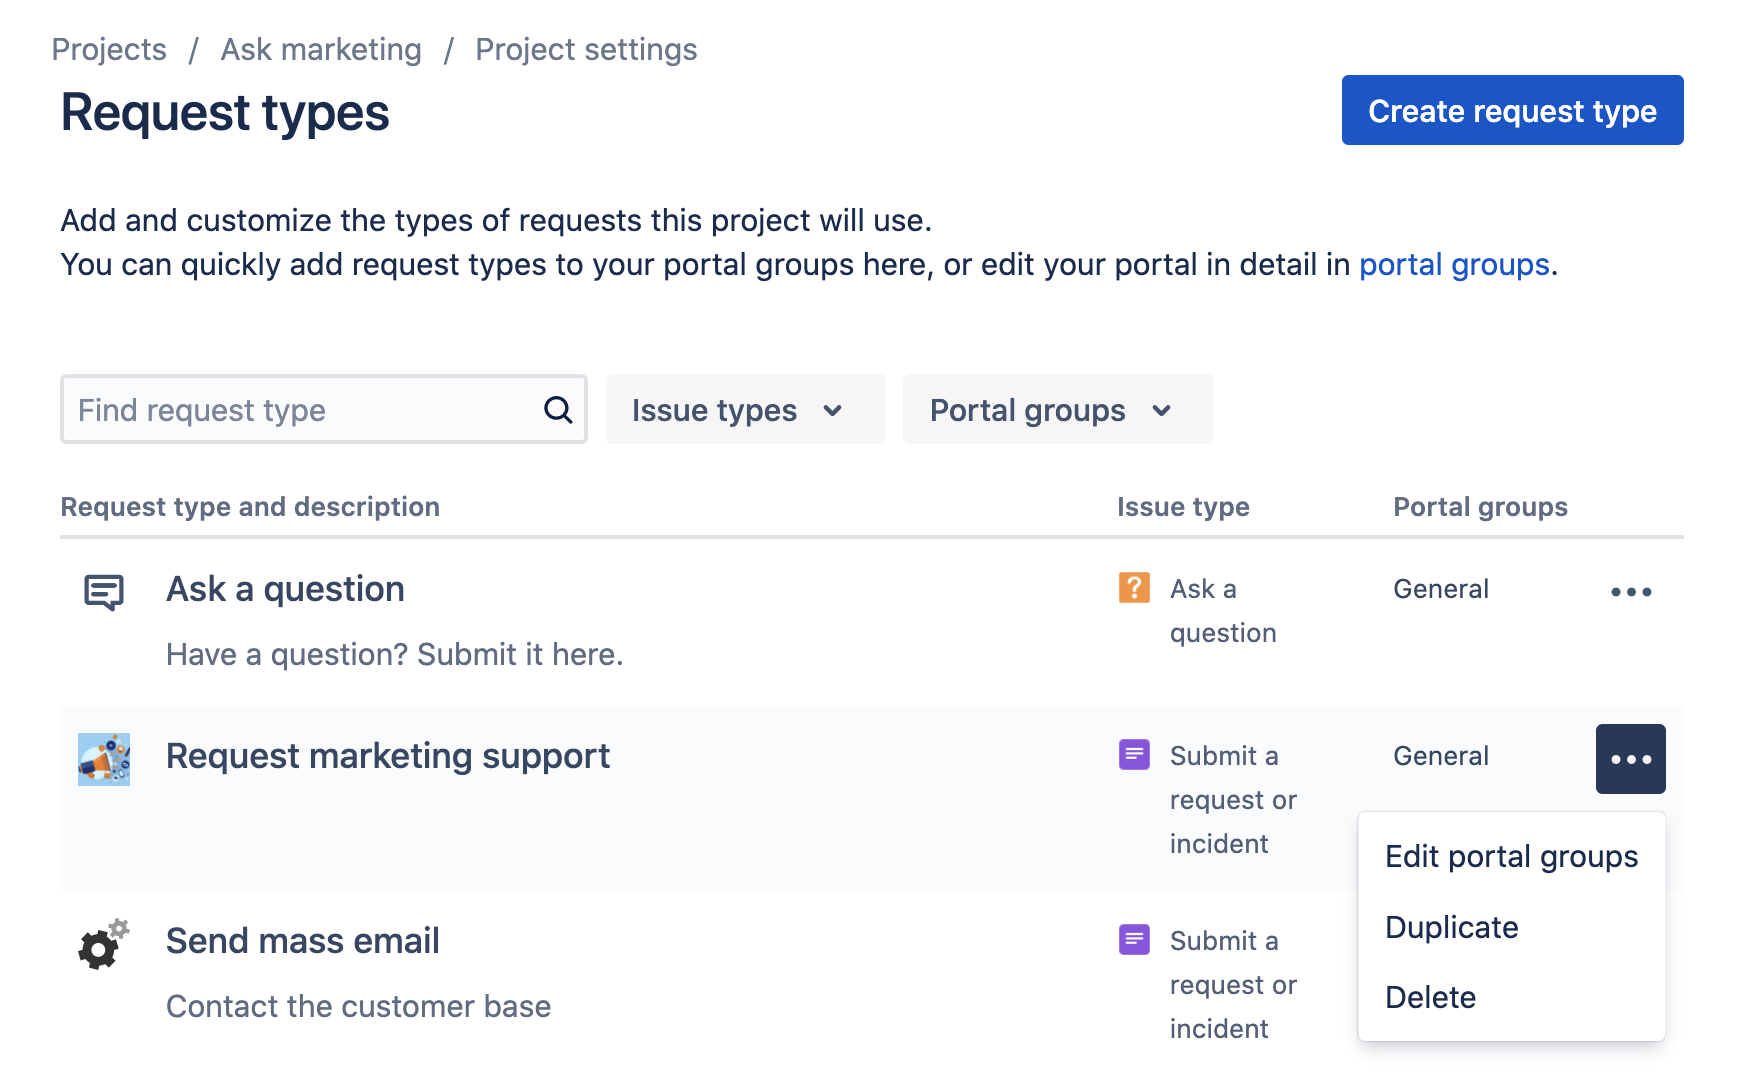Click the Create request type button
The width and height of the screenshot is (1738, 1088).
pos(1512,110)
